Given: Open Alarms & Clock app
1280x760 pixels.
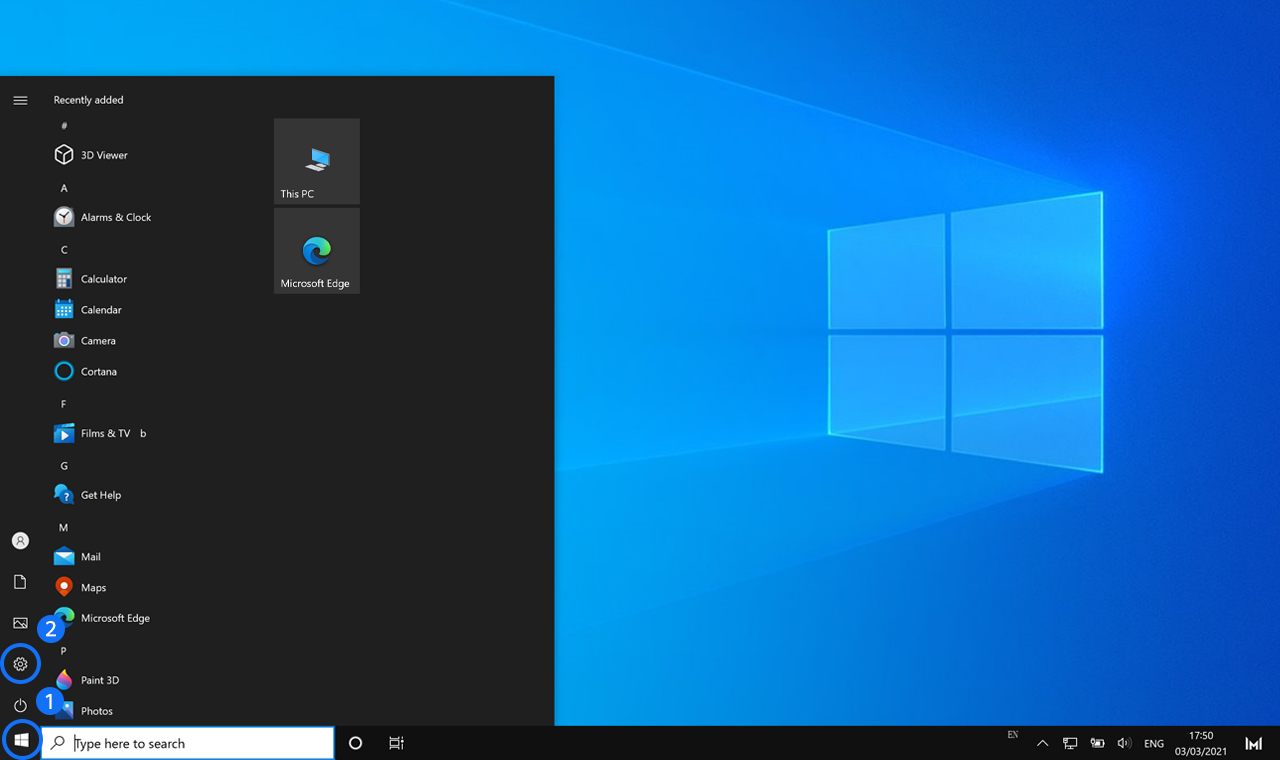Looking at the screenshot, I should click(115, 217).
